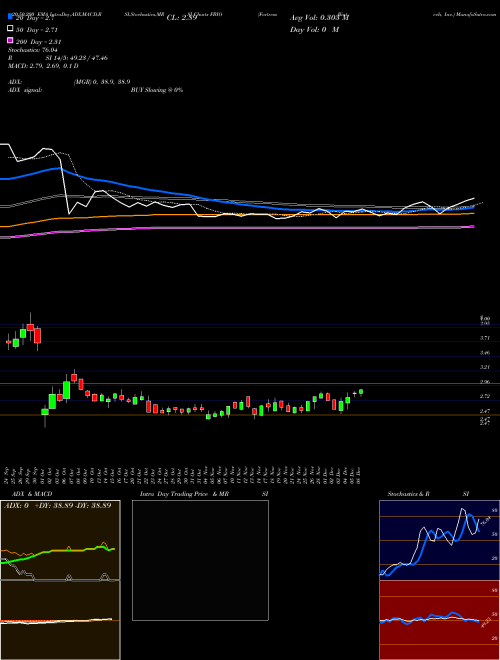Click the 'Stochastics & R' panel title
This screenshot has height=660, width=500.
(408, 494)
